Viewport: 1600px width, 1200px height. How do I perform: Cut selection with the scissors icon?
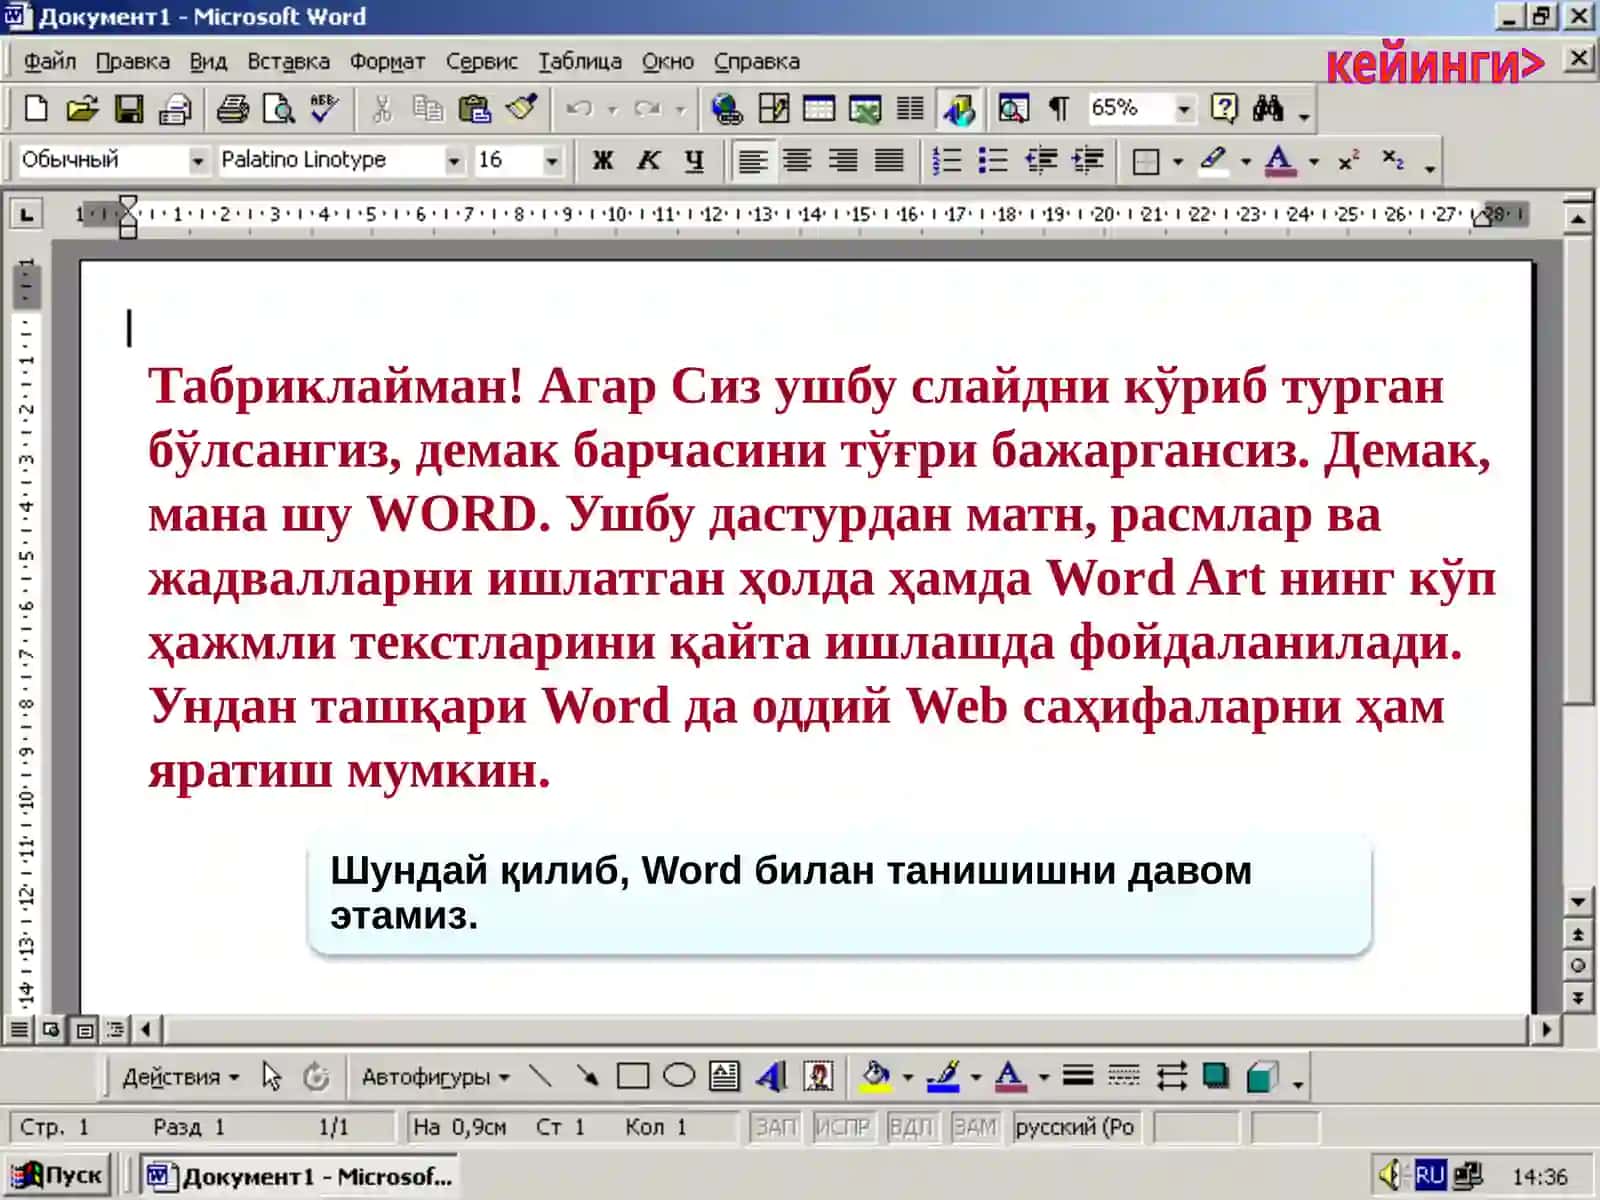[x=382, y=108]
